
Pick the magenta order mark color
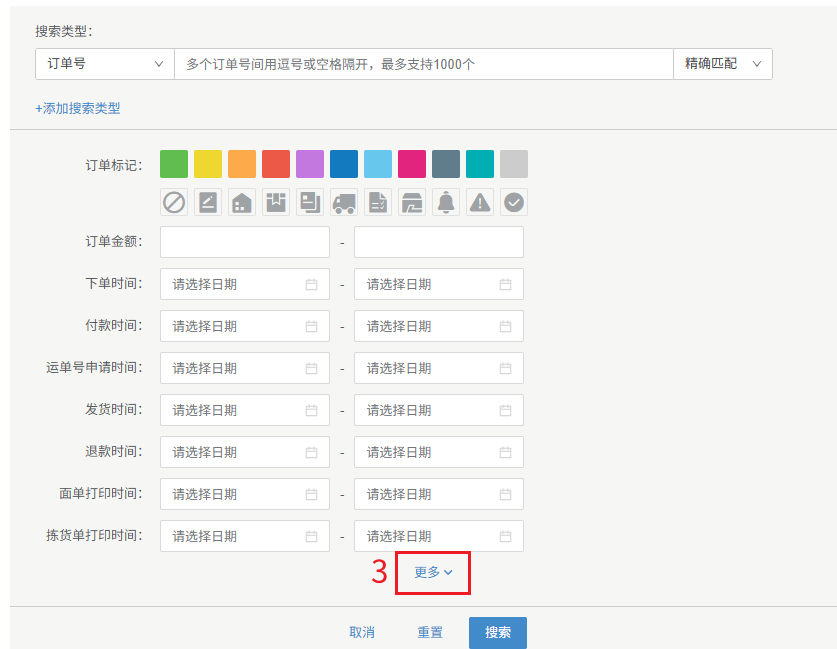click(x=412, y=164)
